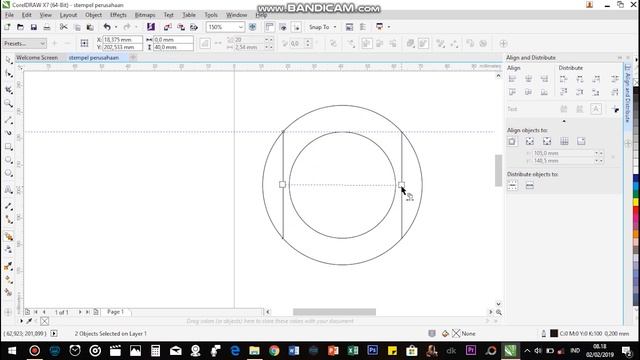Select the Freehand line tool
Screen dimensions: 640x360
coord(9,120)
